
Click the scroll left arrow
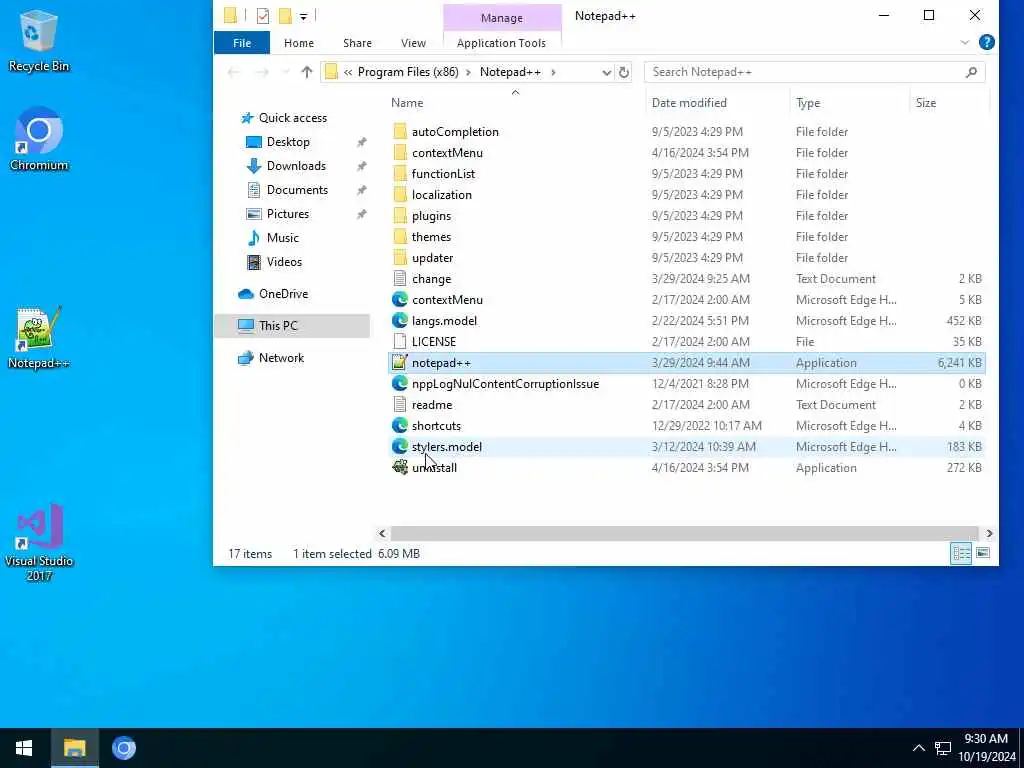pyautogui.click(x=382, y=534)
